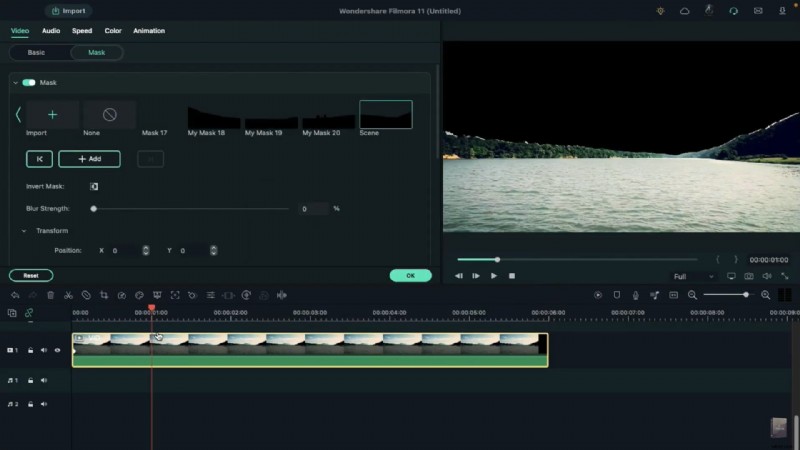Click the Import button in the title bar
This screenshot has height=450, width=800.
[x=69, y=11]
